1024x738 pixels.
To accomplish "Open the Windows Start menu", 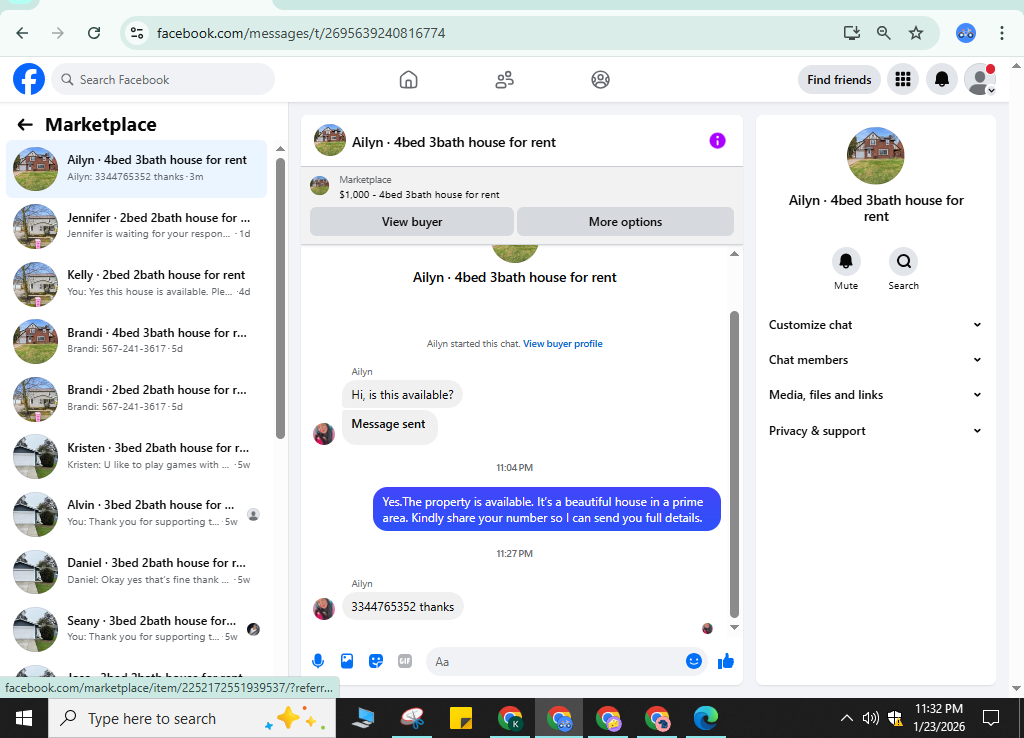I will click(24, 718).
